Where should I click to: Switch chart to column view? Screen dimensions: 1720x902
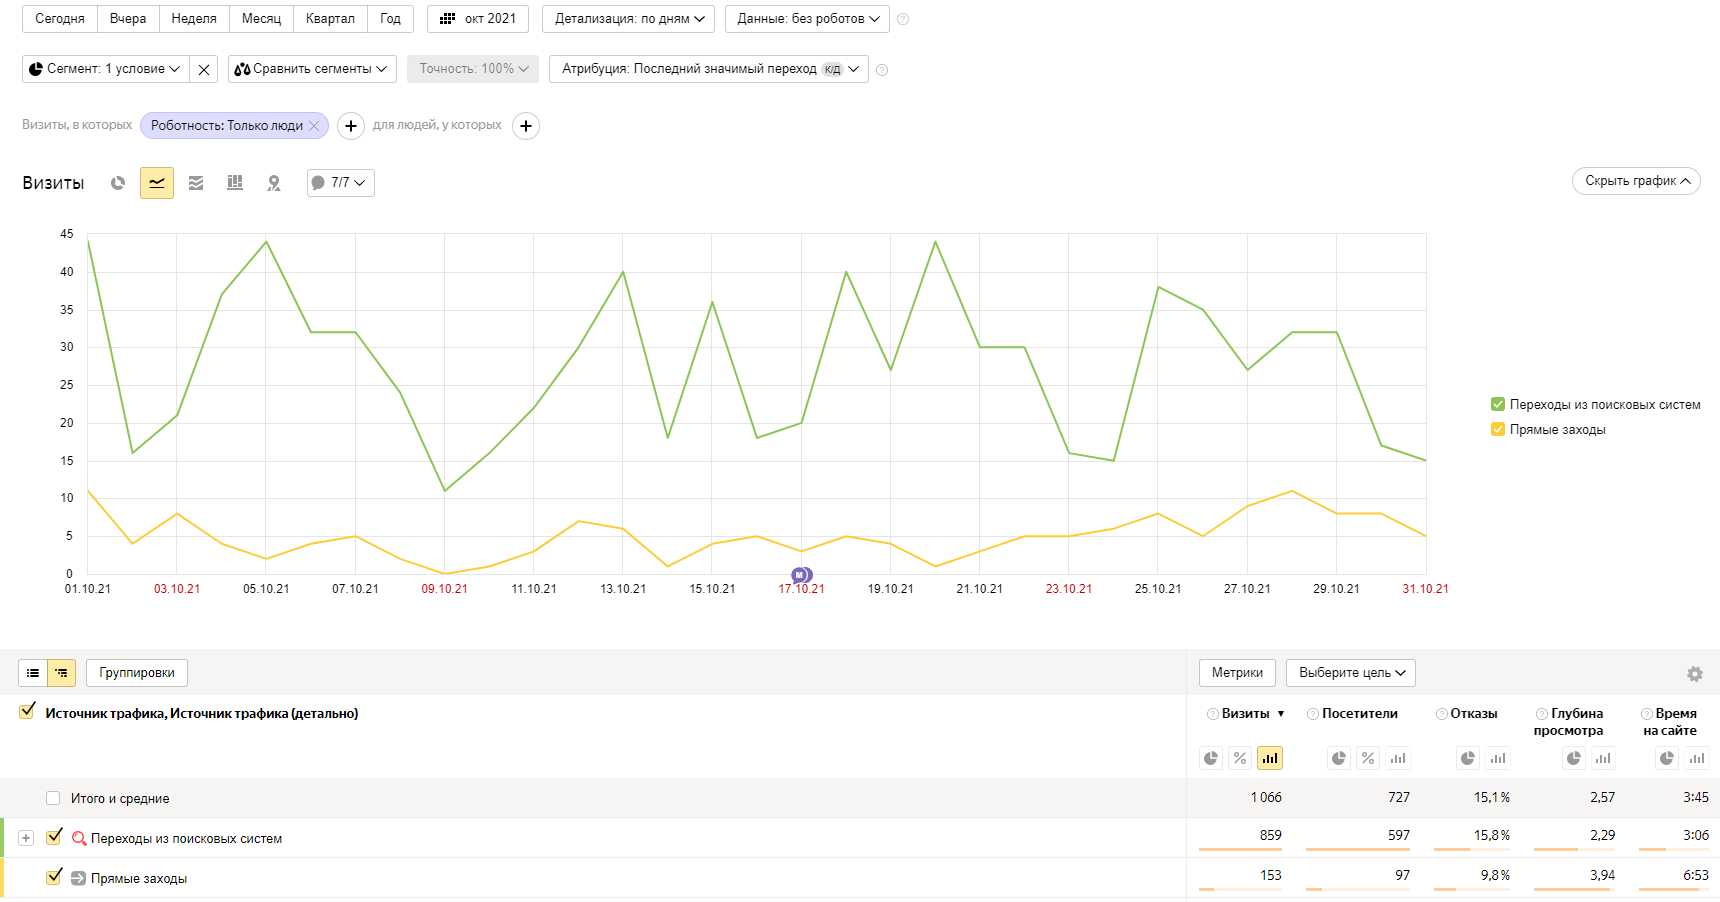[235, 183]
